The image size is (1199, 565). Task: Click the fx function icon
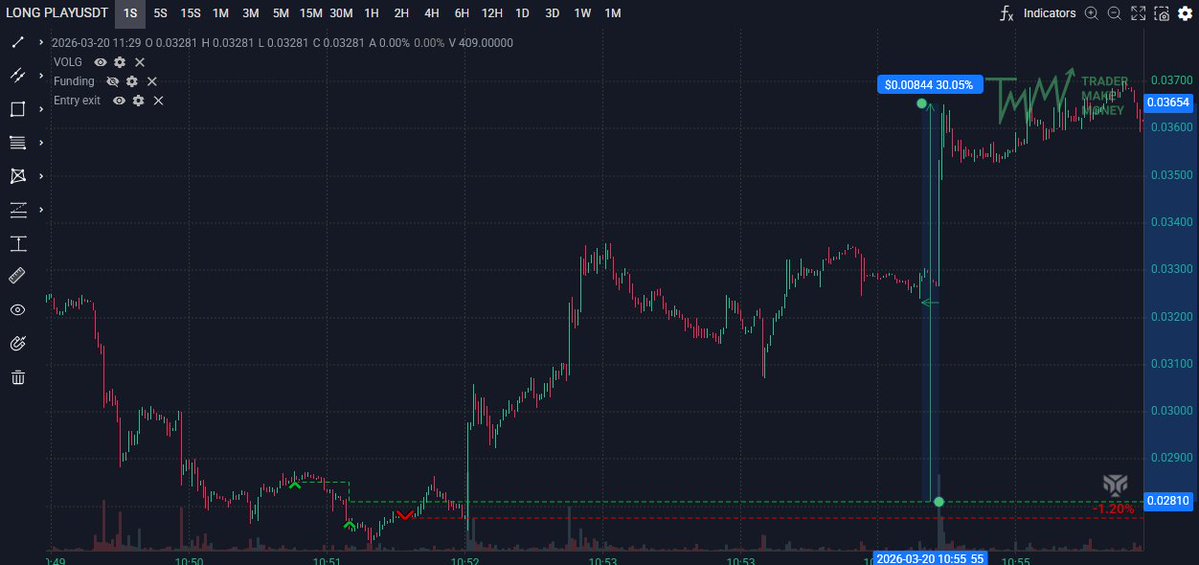click(x=1007, y=13)
